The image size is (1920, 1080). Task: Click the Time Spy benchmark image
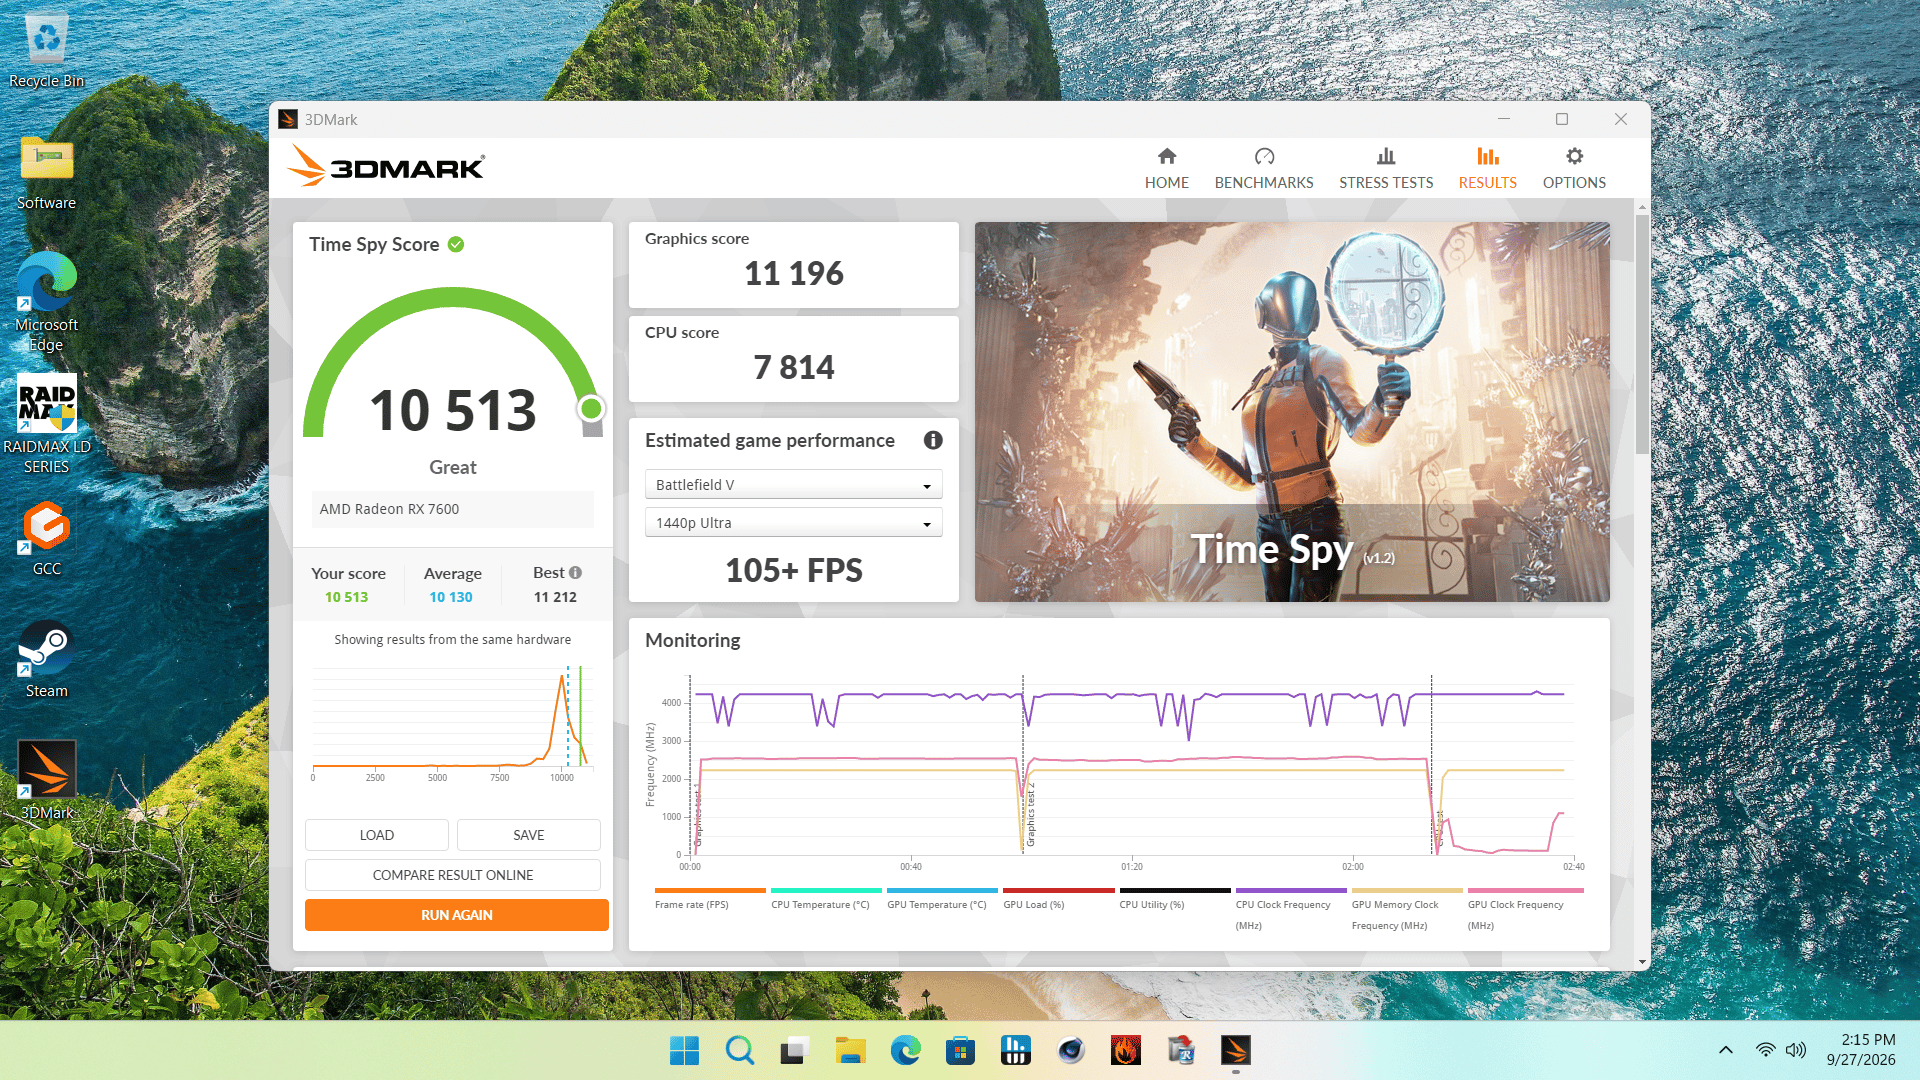[x=1292, y=412]
